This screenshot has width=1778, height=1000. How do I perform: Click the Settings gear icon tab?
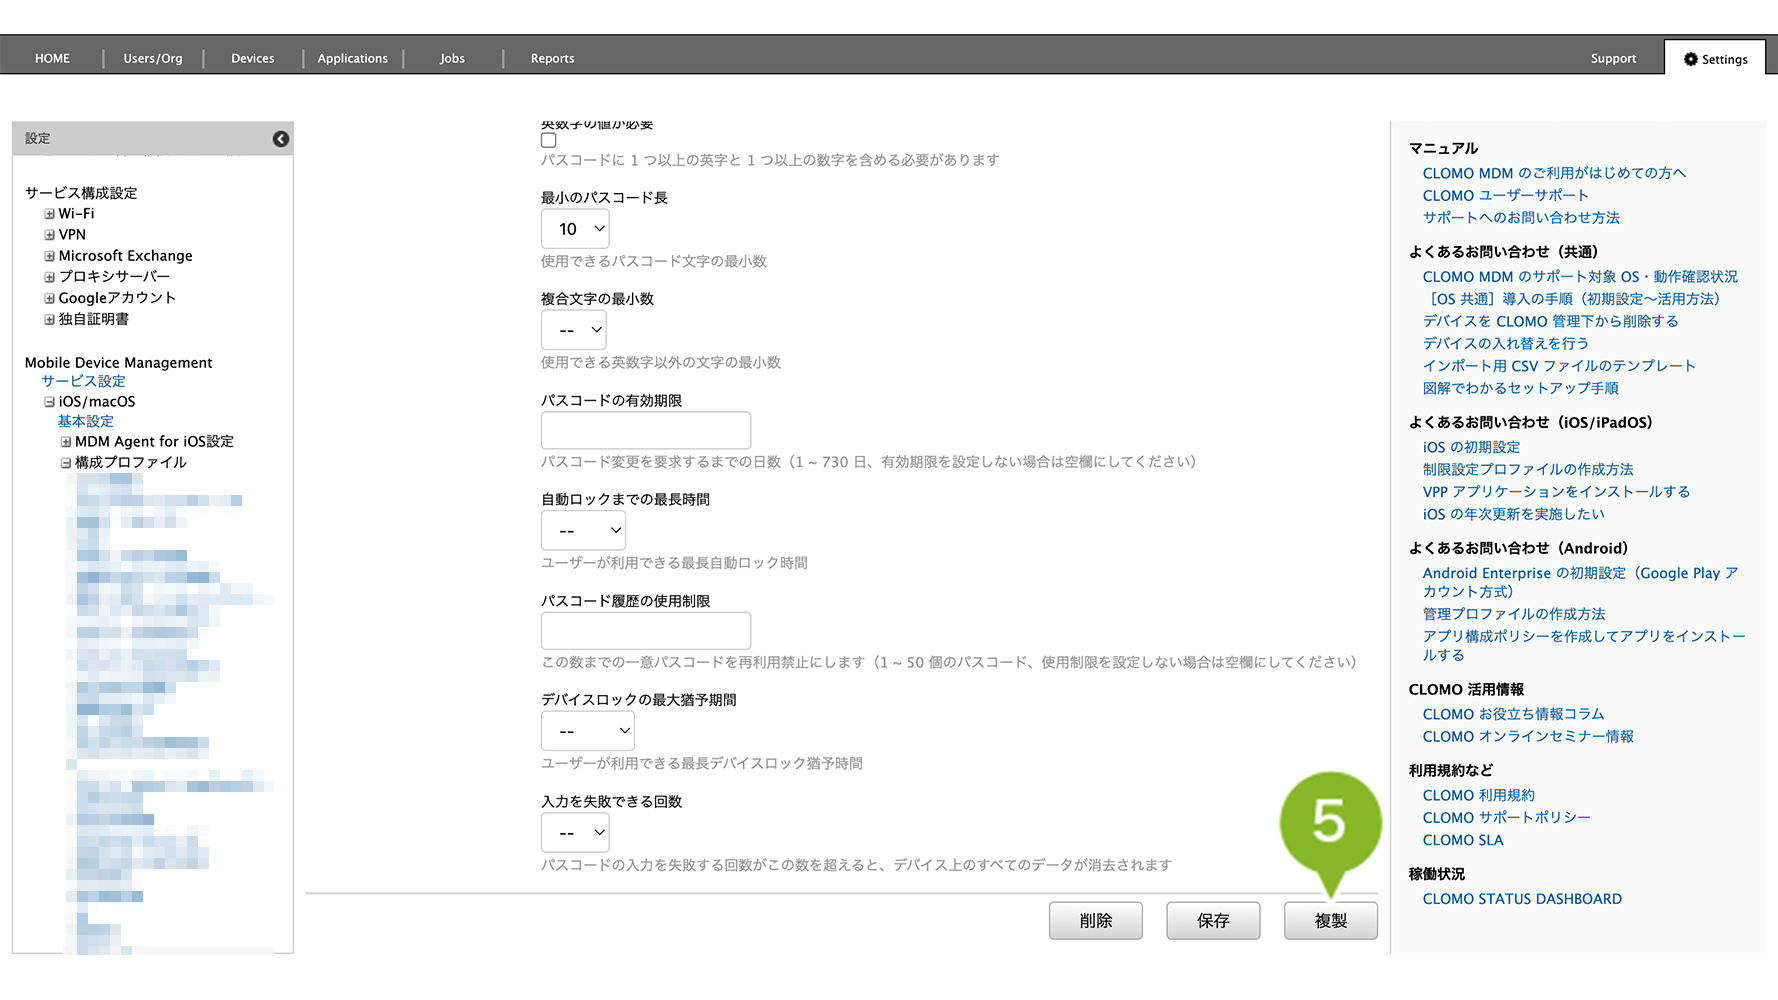click(1715, 59)
